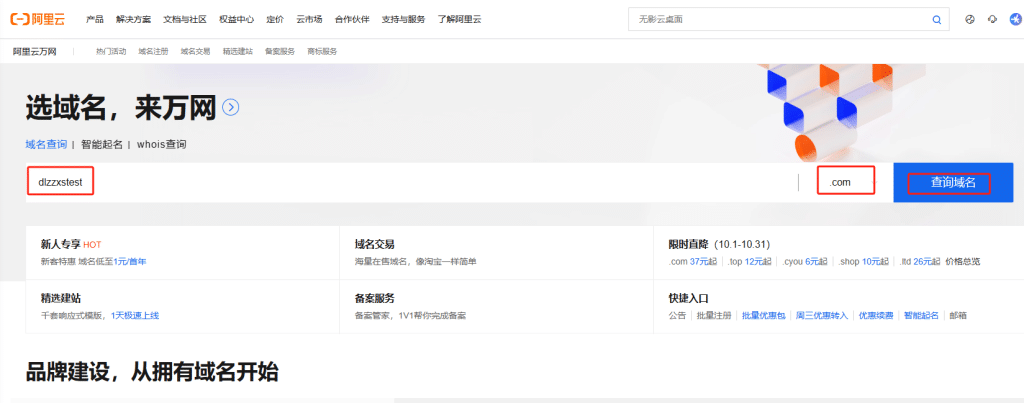The image size is (1024, 403).
Task: Click the .com 37元起 price link
Action: pyautogui.click(x=693, y=261)
